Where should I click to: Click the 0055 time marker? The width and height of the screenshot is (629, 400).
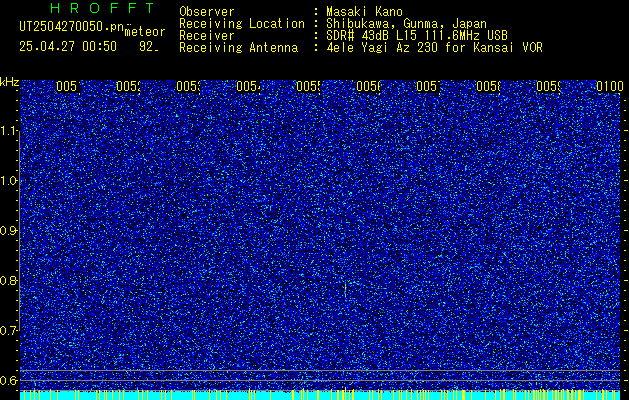(308, 86)
